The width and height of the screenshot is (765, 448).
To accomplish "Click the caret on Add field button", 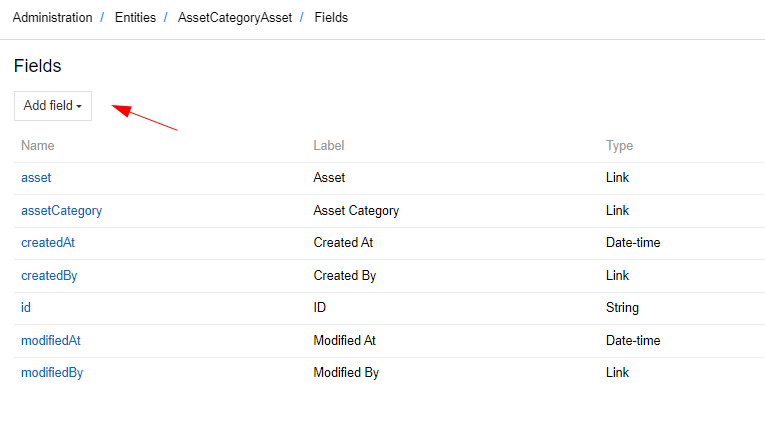I will click(x=79, y=106).
